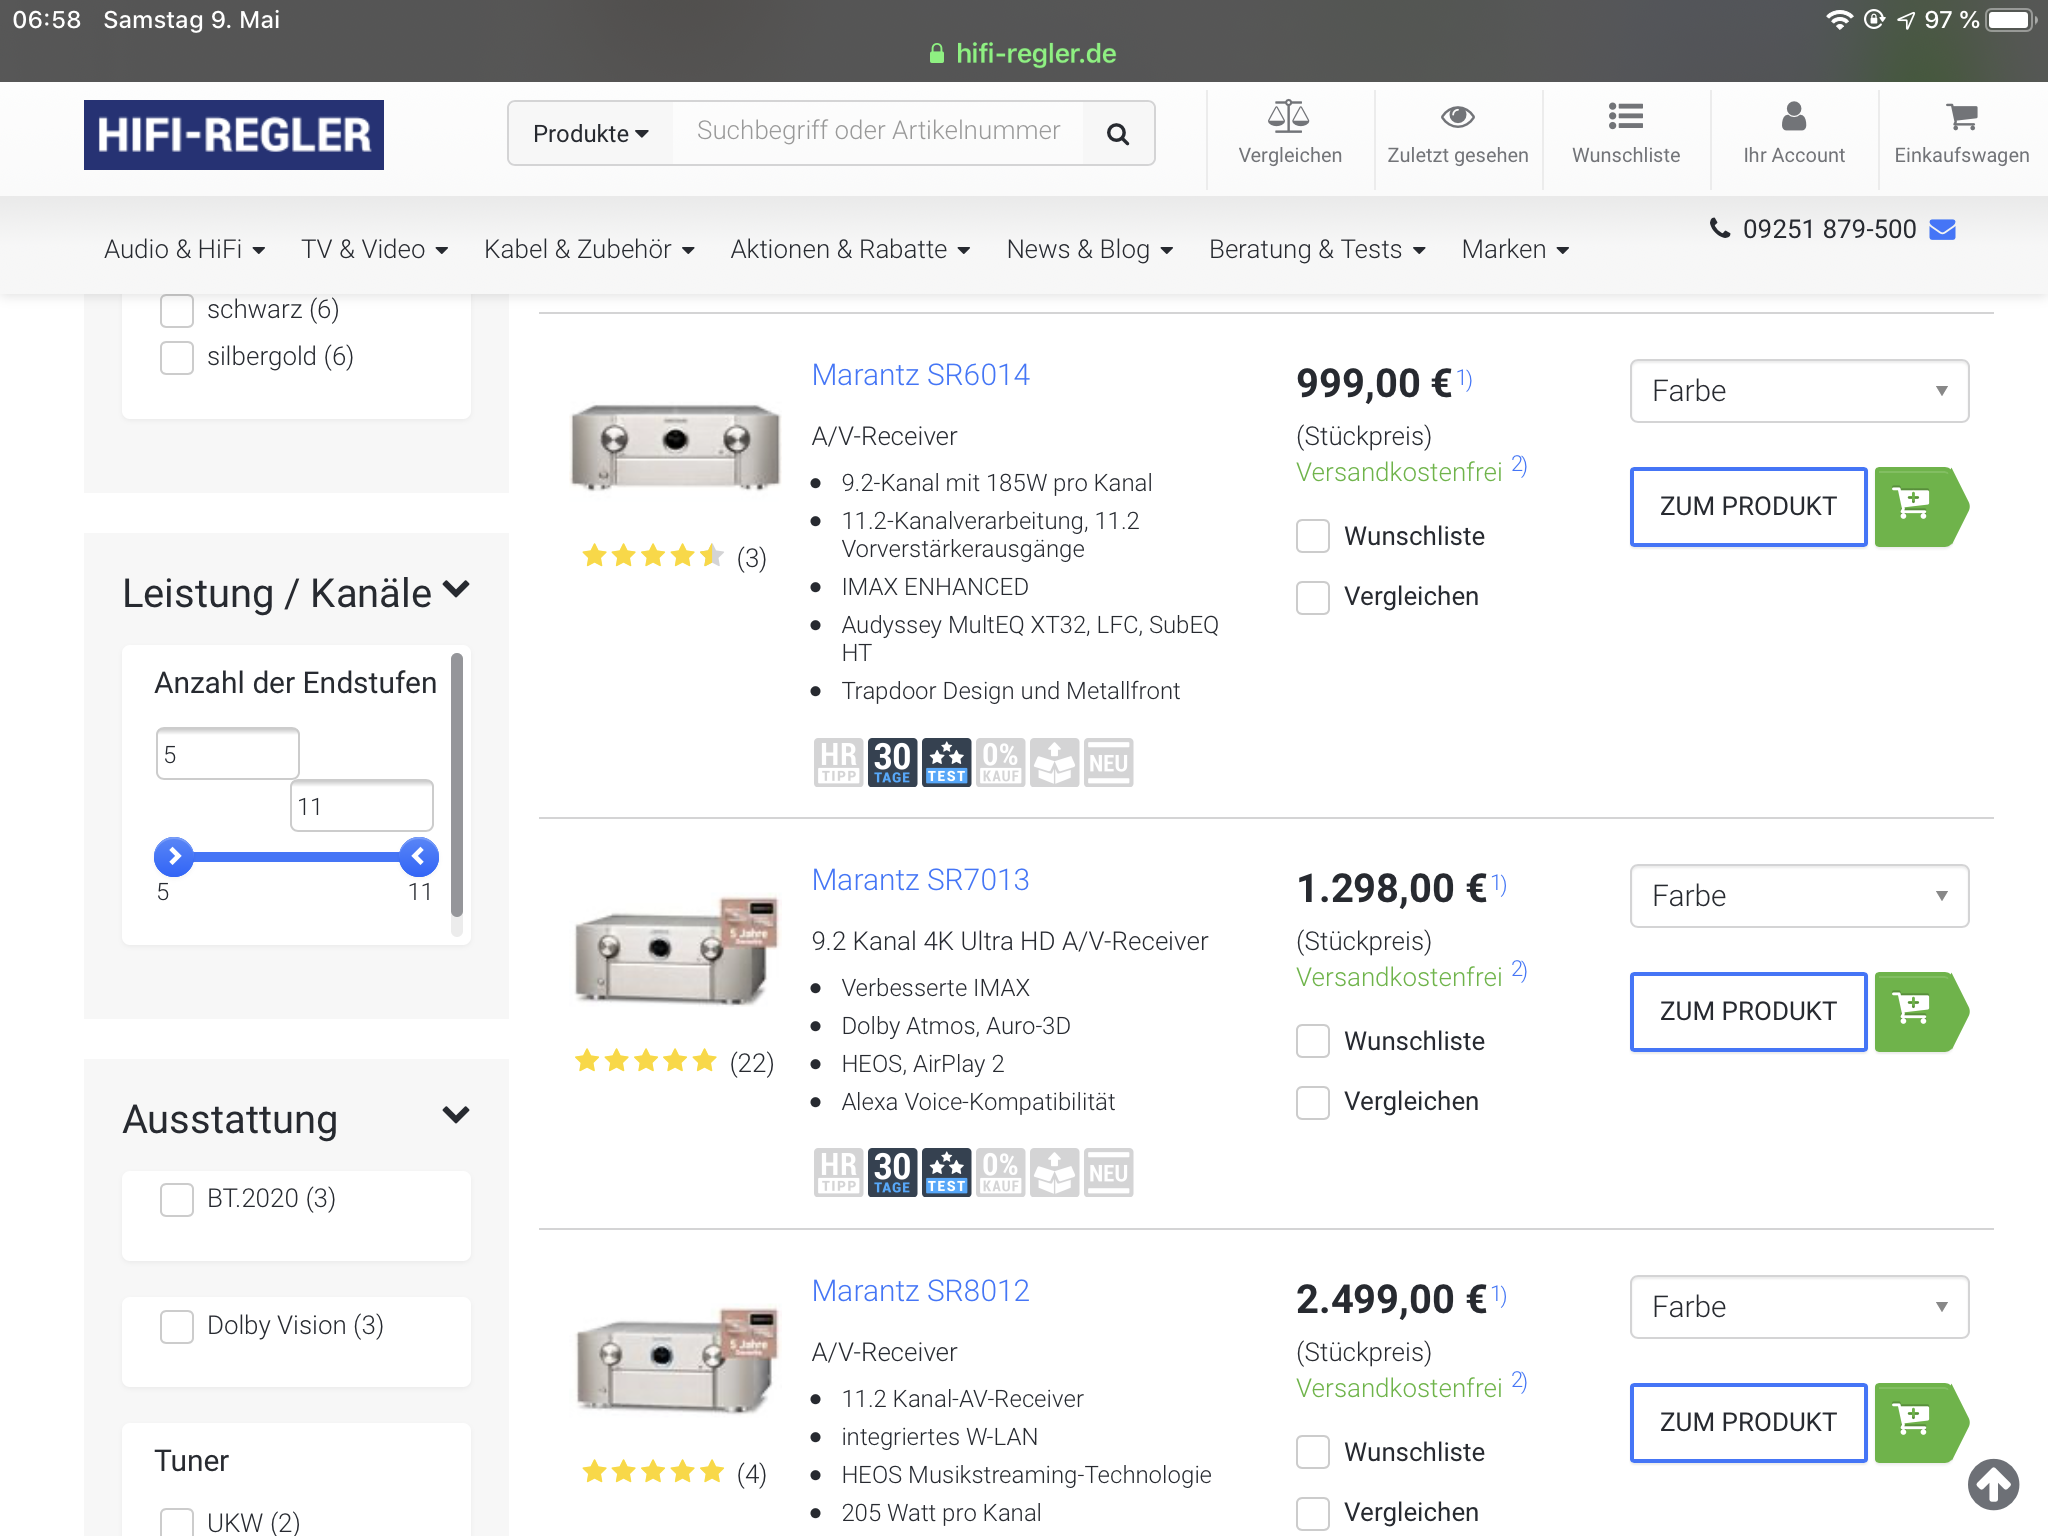Open the Audio & HiFi menu
Screen dimensions: 2048x1536
click(184, 249)
